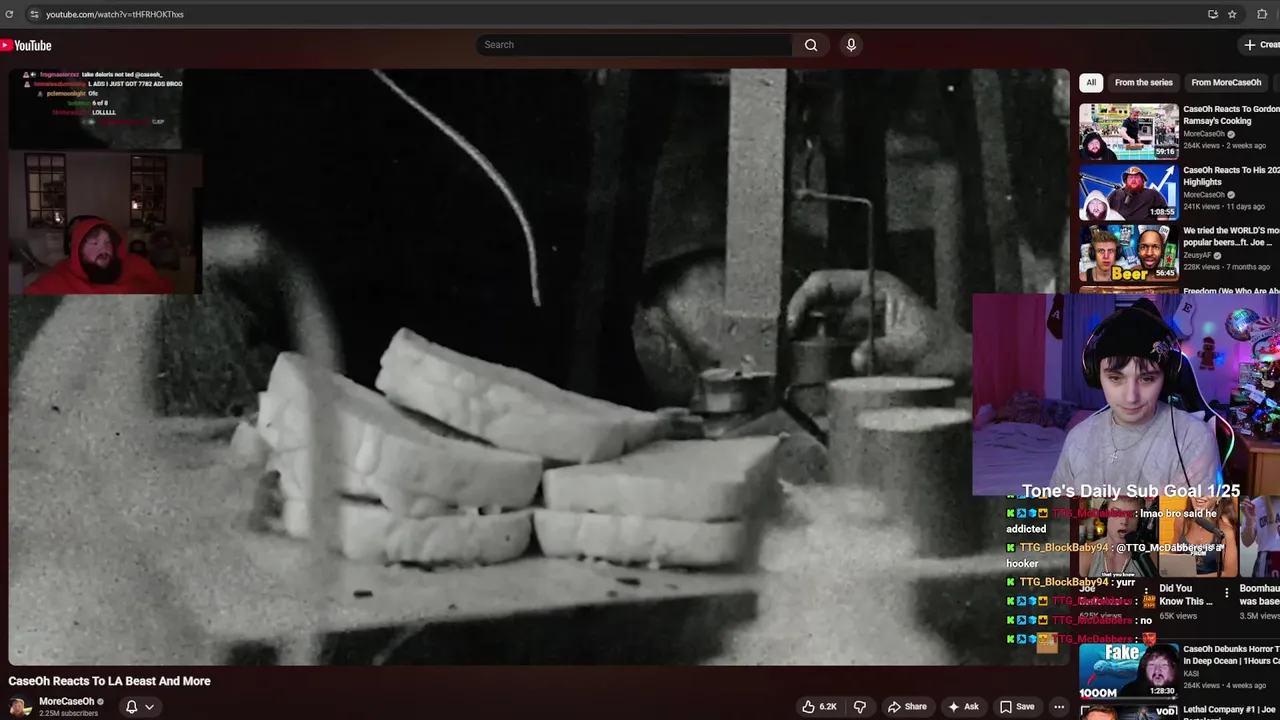Open the Beer 56:45 video thumbnail

click(x=1129, y=253)
